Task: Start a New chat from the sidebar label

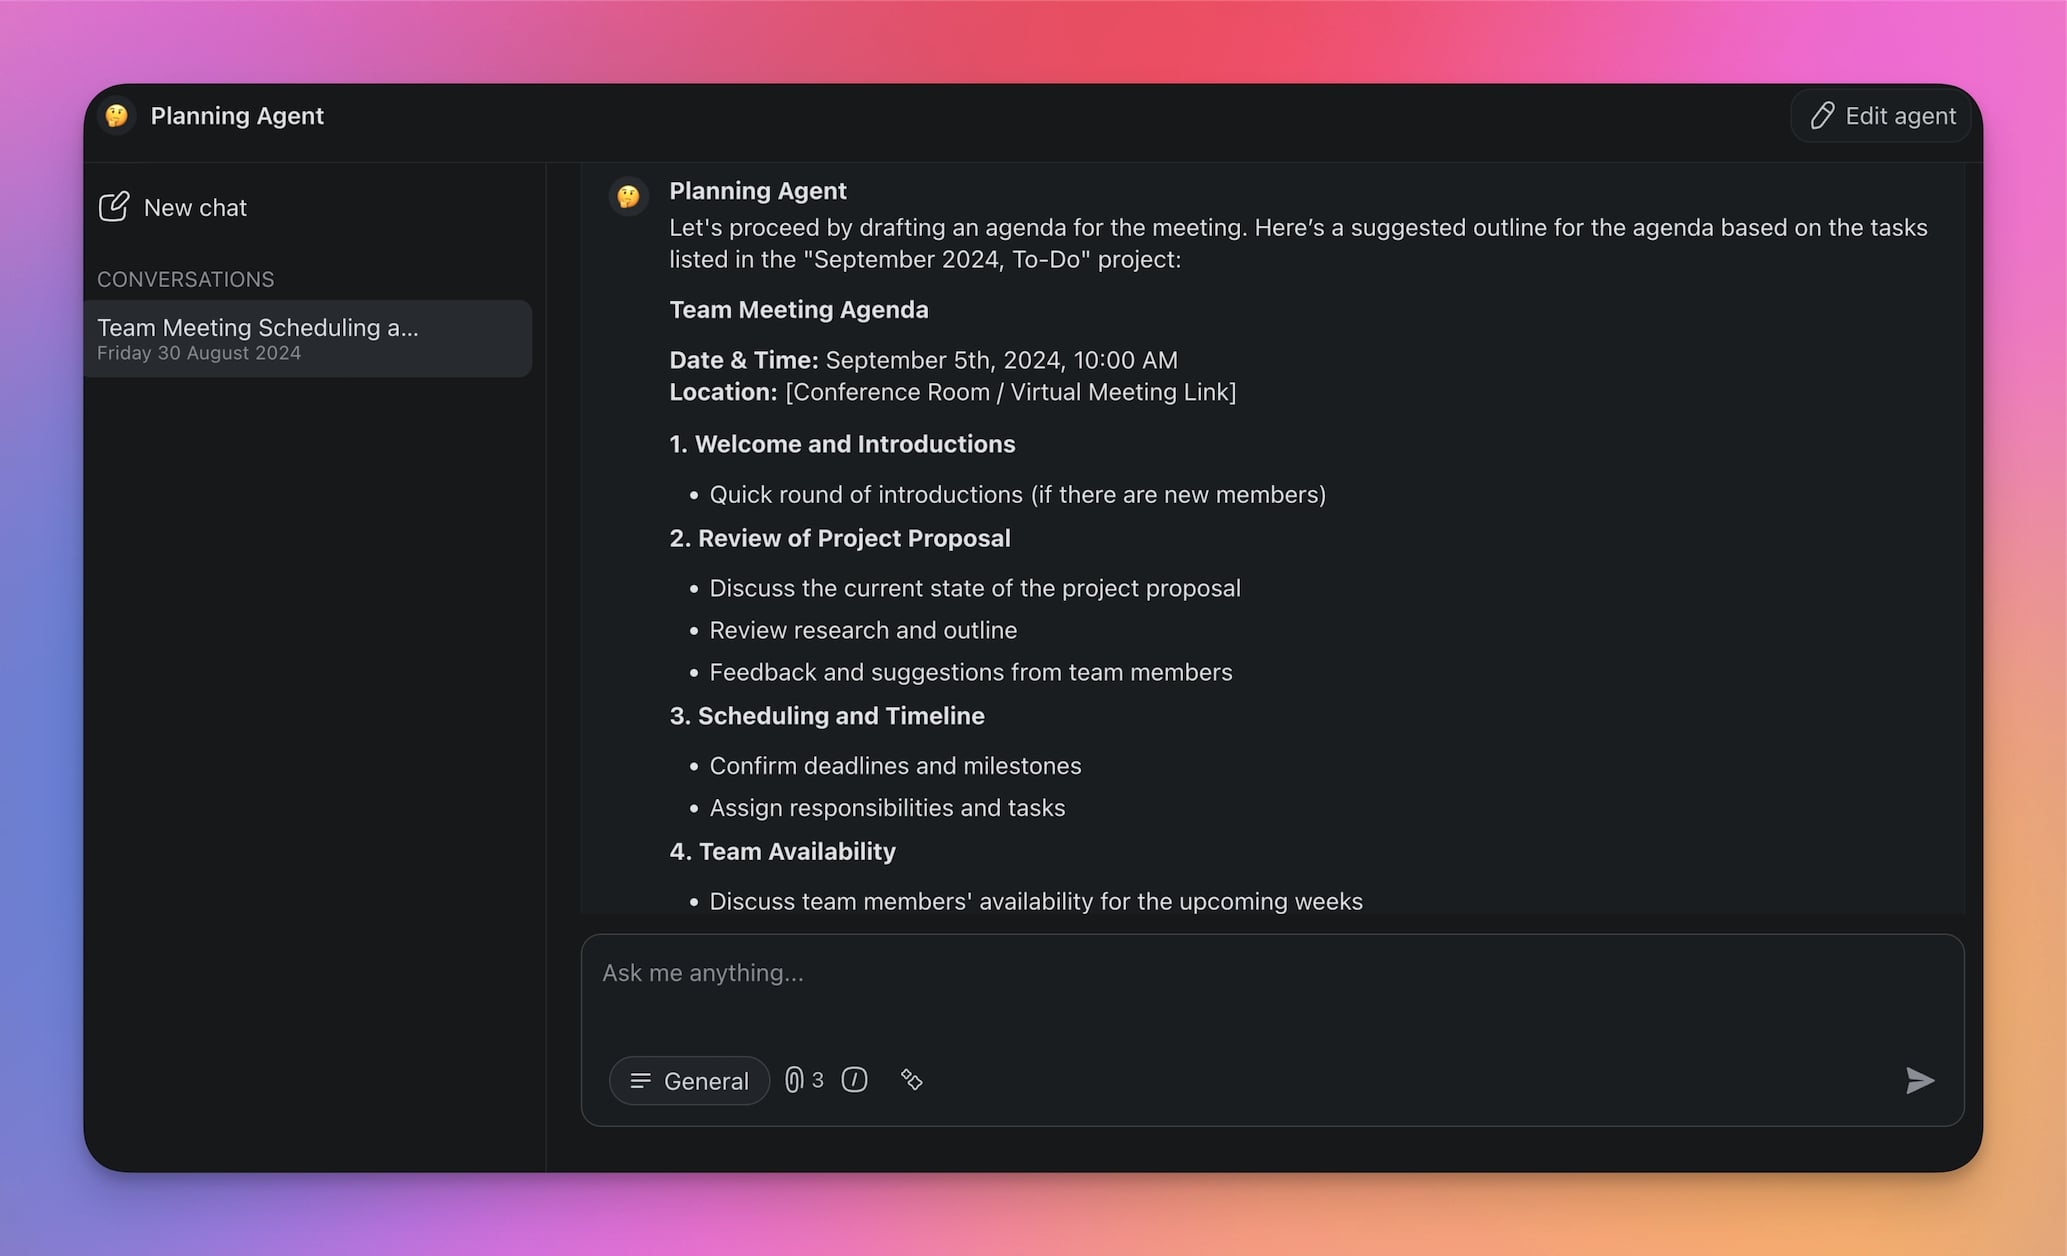Action: 195,208
